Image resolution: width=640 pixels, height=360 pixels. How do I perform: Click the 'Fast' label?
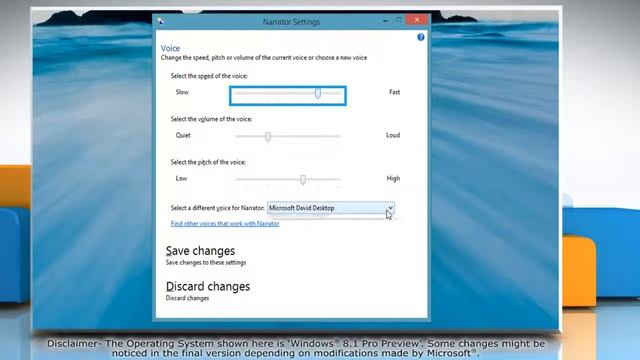pyautogui.click(x=394, y=92)
